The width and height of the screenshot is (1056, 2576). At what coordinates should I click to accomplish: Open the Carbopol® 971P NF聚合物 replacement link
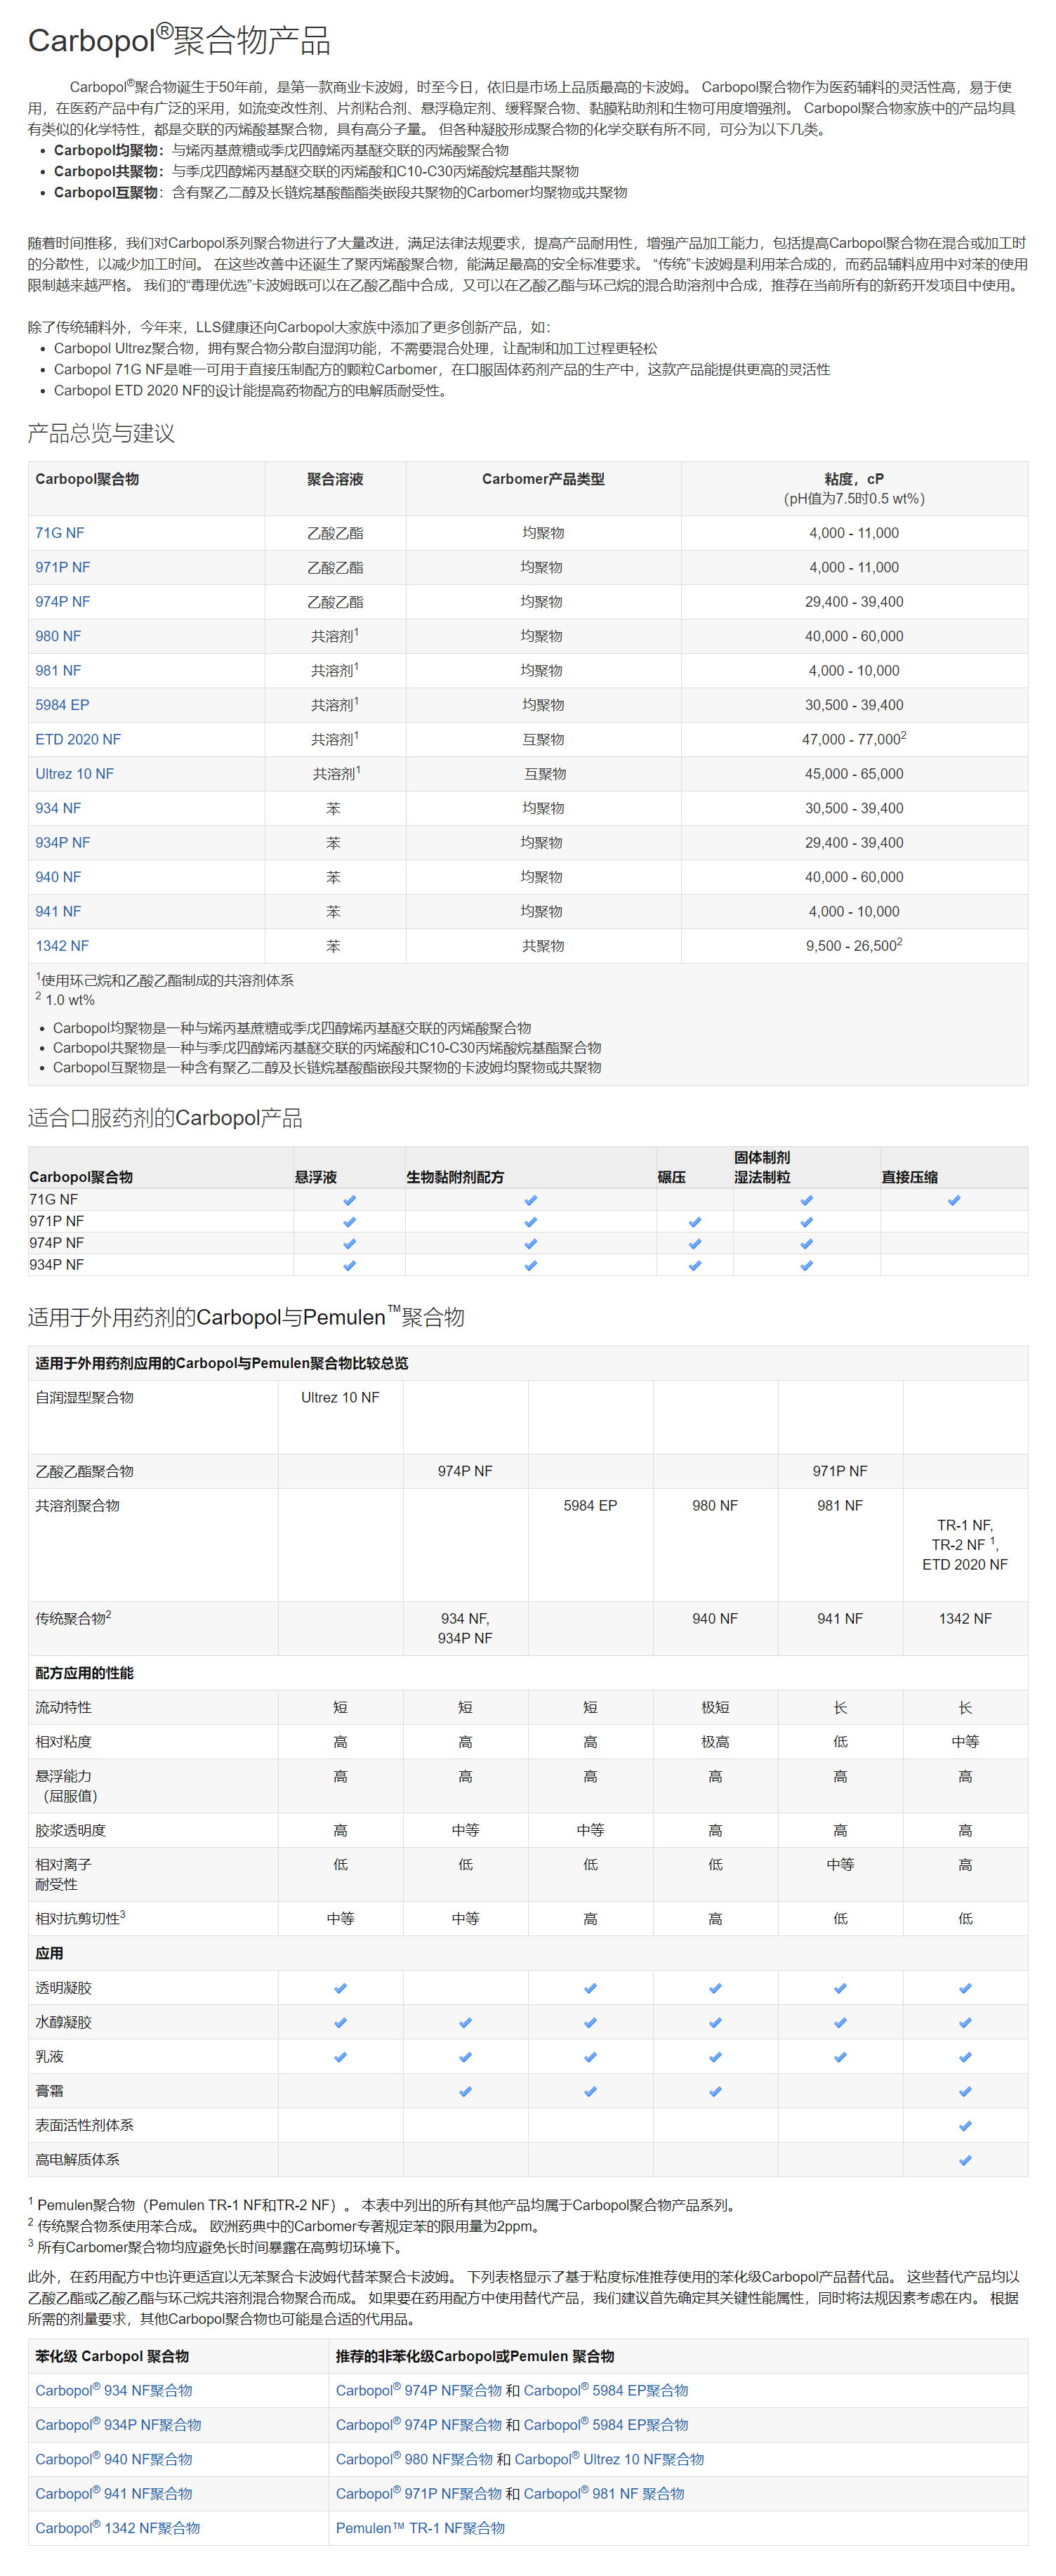click(419, 2494)
